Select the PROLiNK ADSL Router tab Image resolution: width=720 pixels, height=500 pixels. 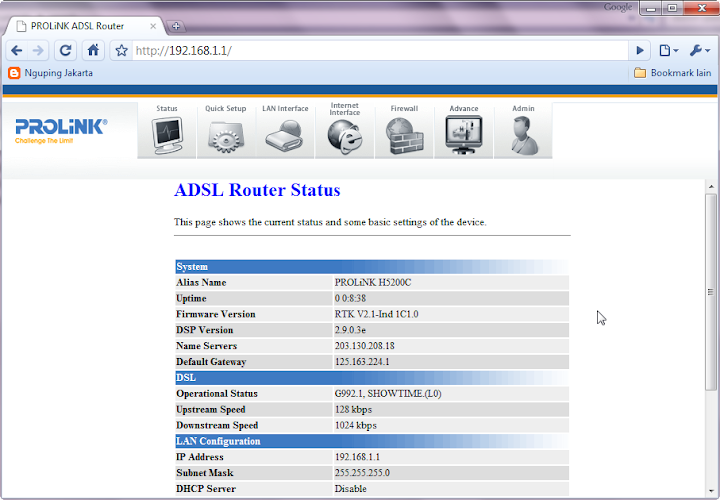point(85,26)
